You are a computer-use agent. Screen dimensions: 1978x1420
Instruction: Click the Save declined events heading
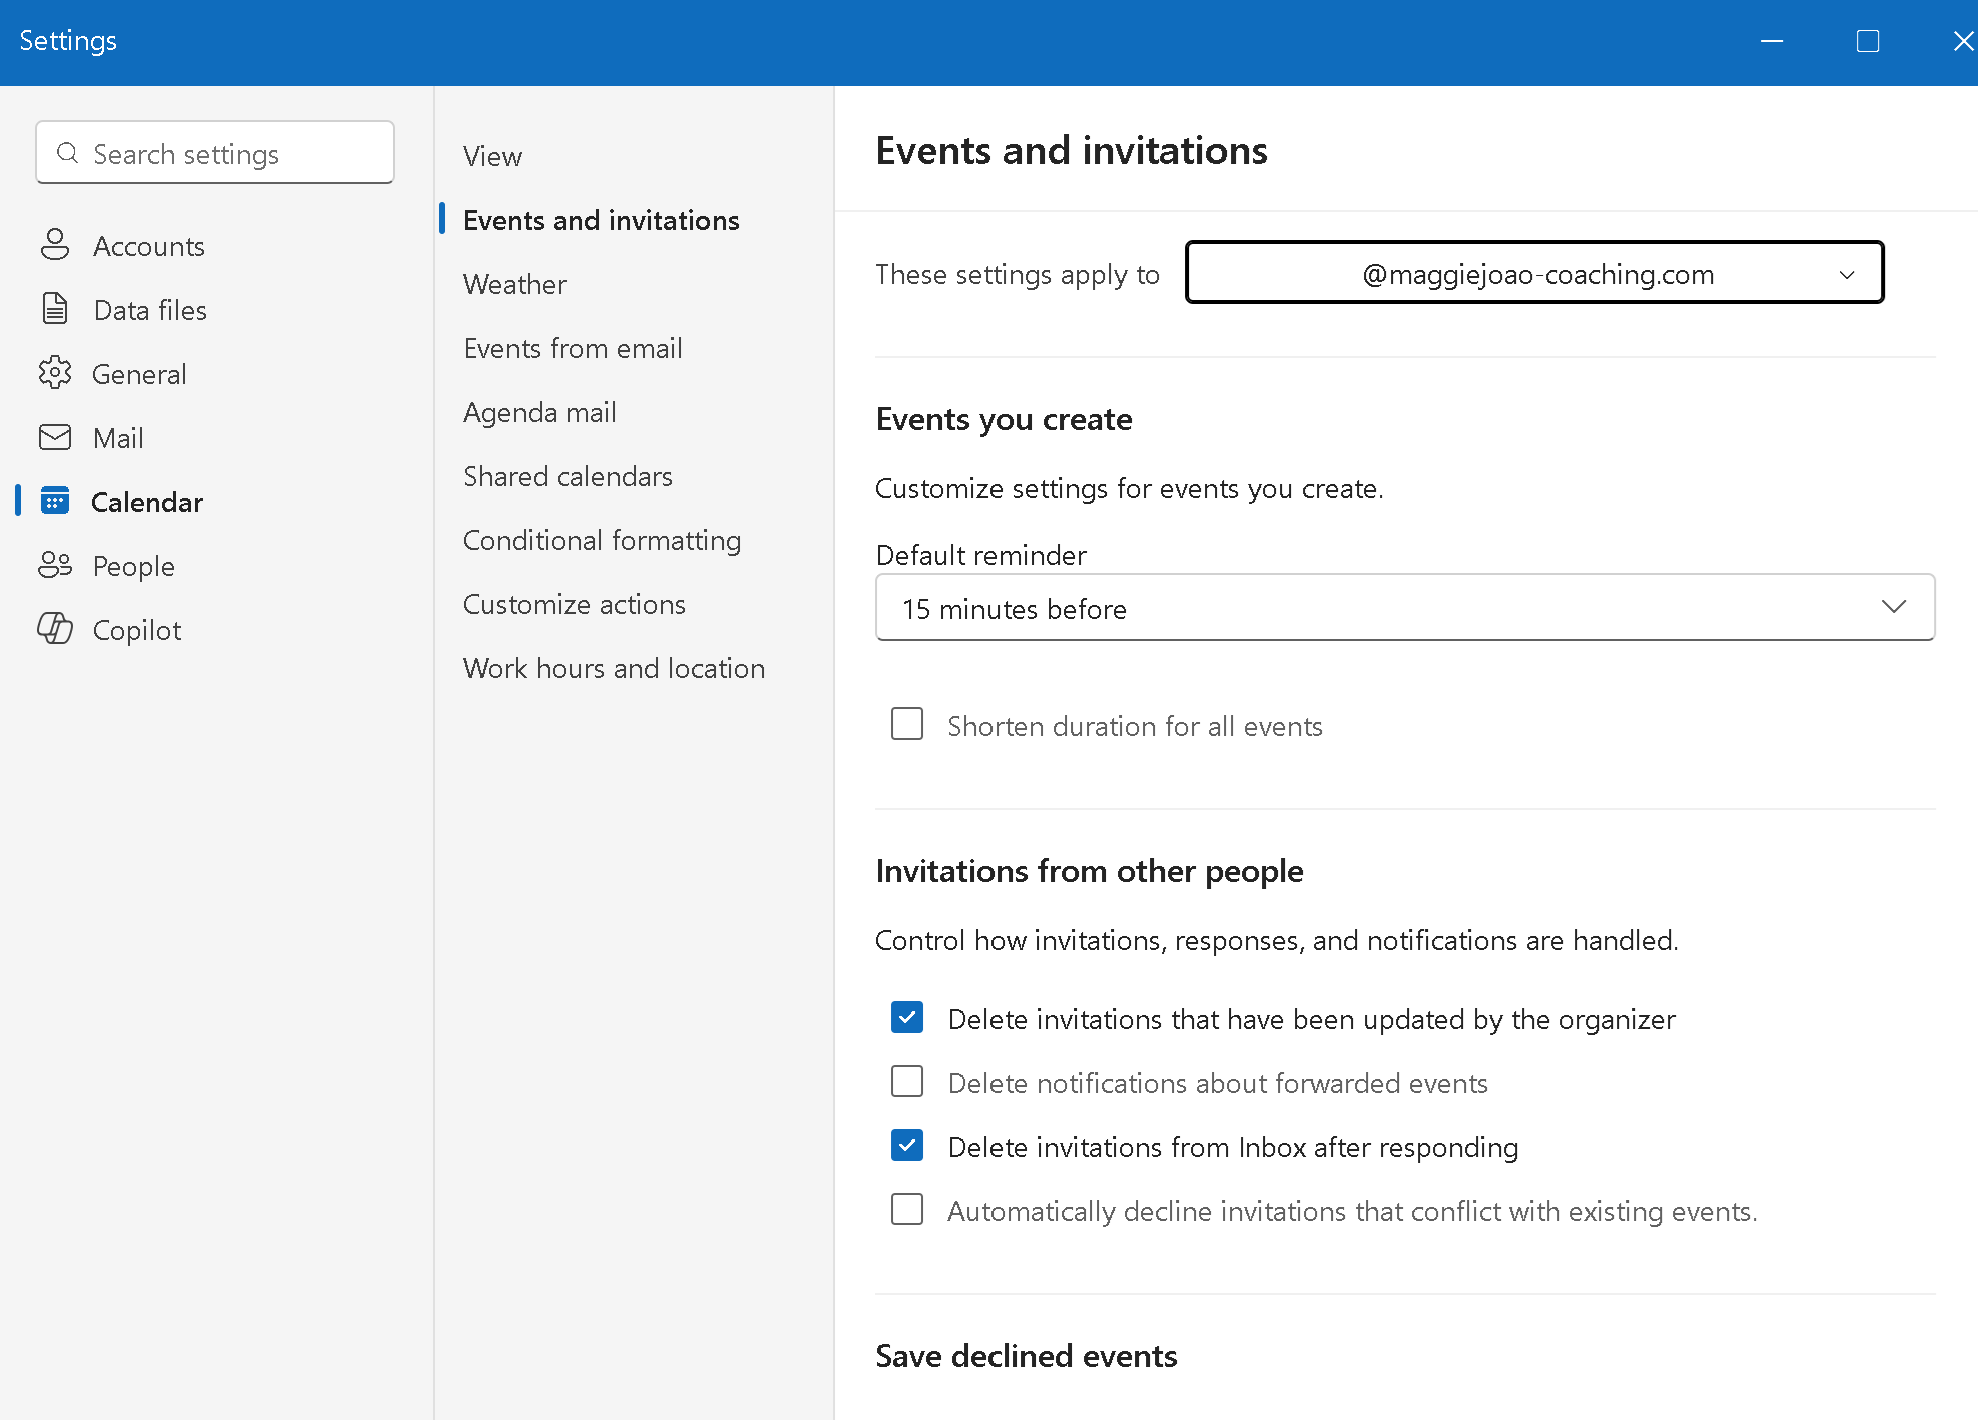(1026, 1355)
